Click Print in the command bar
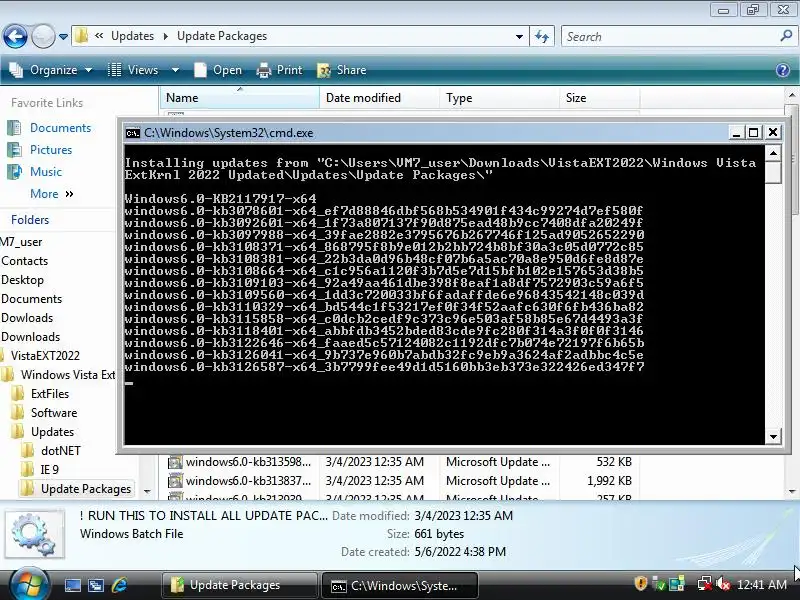This screenshot has width=800, height=600. point(279,70)
